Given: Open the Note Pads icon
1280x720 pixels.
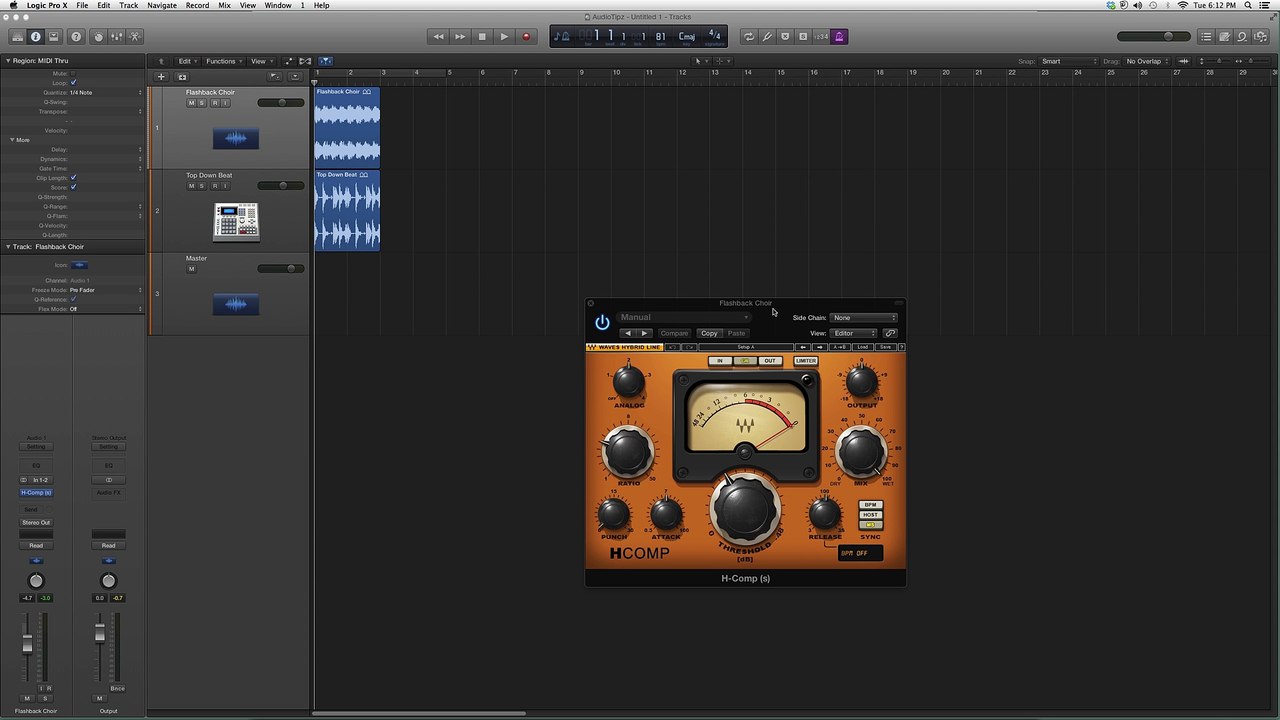Looking at the screenshot, I should coord(1224,37).
